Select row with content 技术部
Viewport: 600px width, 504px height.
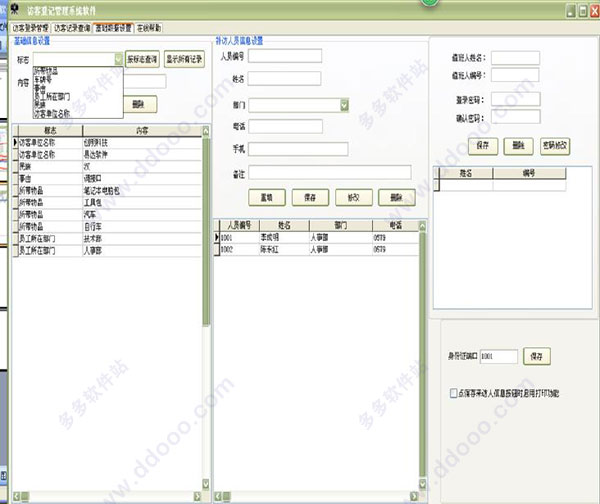click(x=108, y=239)
